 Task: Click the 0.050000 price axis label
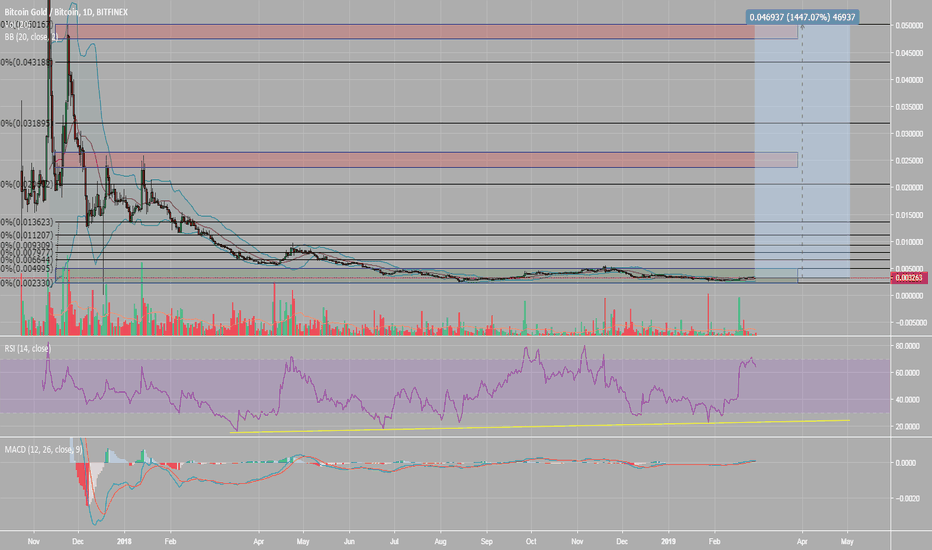pos(909,26)
